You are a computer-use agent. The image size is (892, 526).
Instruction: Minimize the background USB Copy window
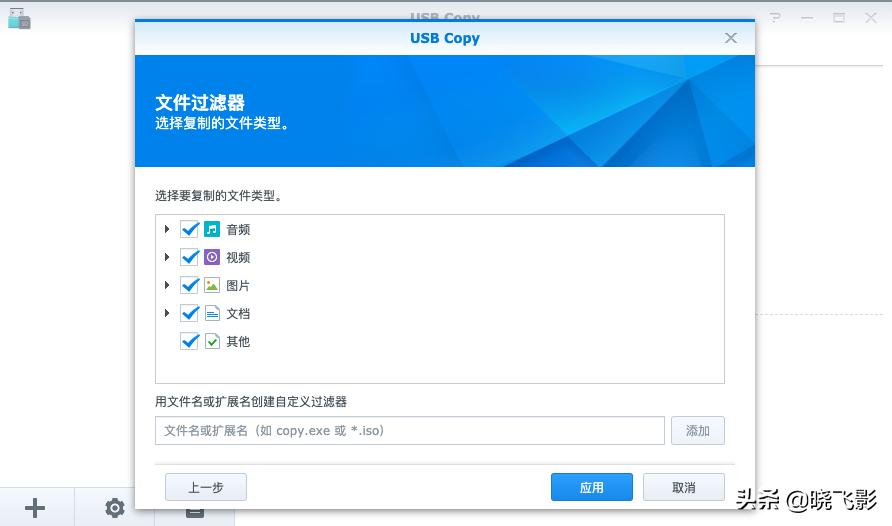pos(807,18)
